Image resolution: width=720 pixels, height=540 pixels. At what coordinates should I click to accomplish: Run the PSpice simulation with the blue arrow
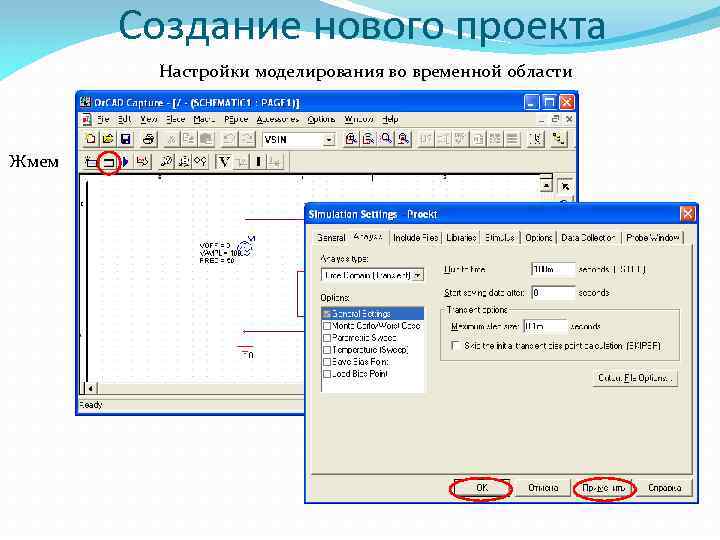tap(125, 162)
